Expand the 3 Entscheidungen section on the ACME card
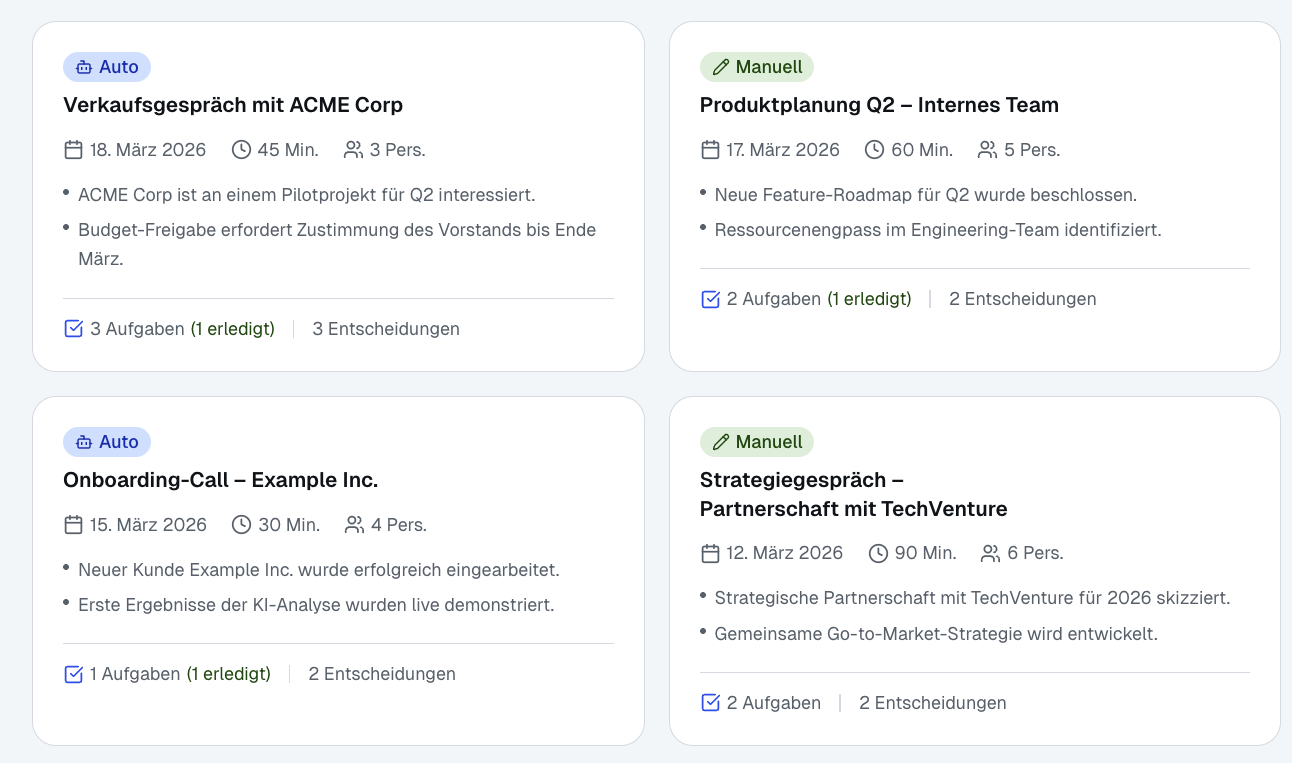This screenshot has width=1292, height=763. [x=385, y=328]
